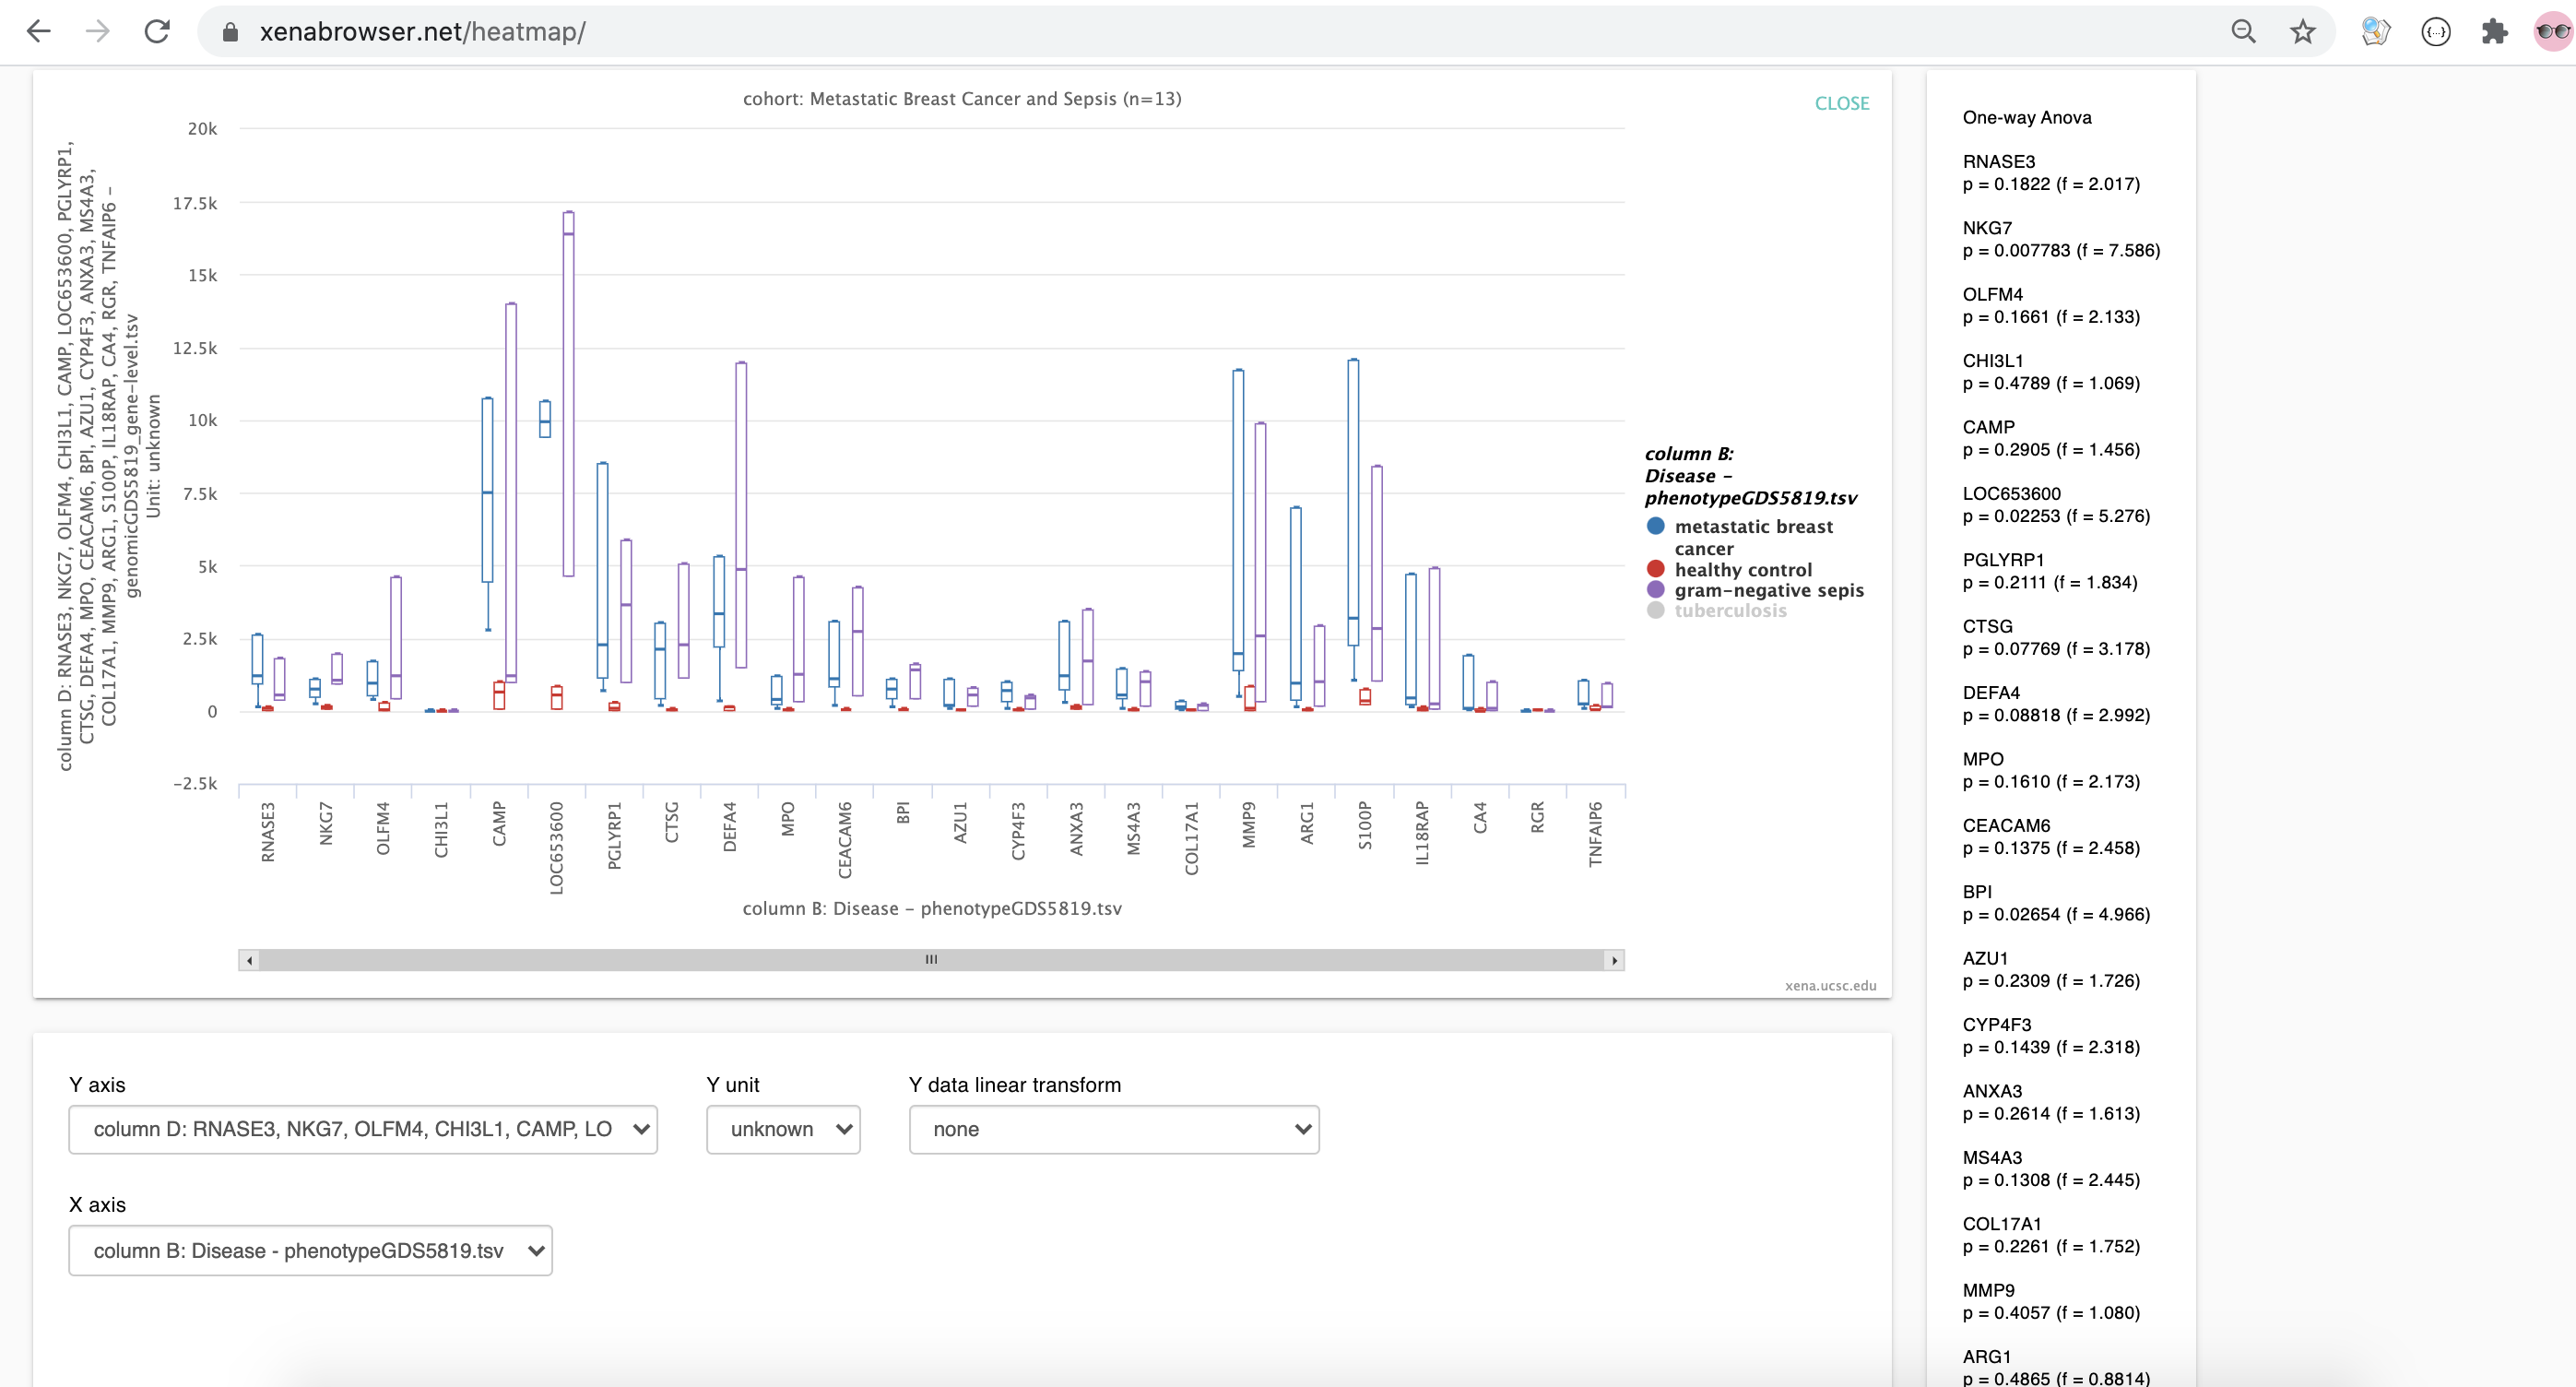Bookmark this page with the star icon
2576x1387 pixels.
coord(2303,32)
